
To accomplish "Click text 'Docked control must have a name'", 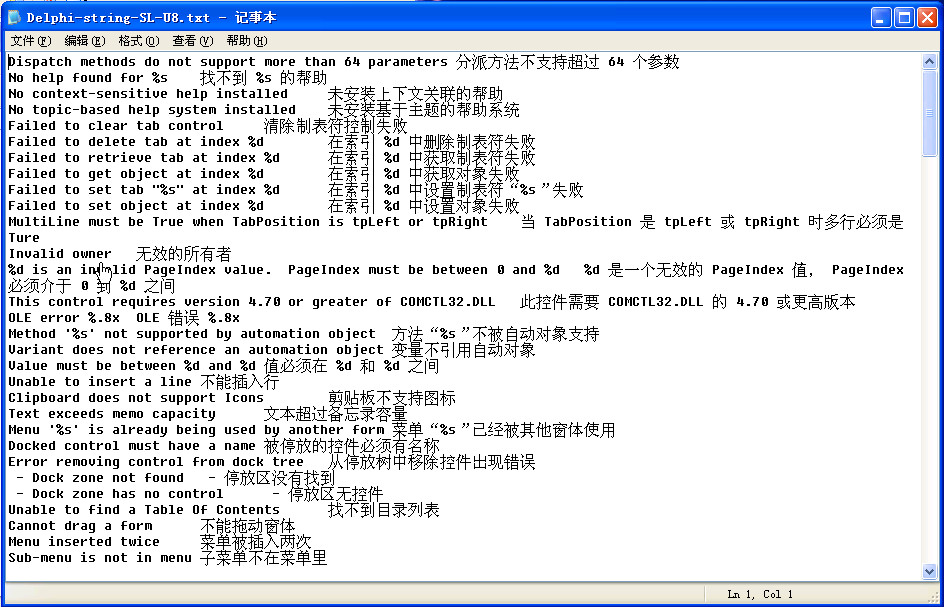I will point(132,446).
